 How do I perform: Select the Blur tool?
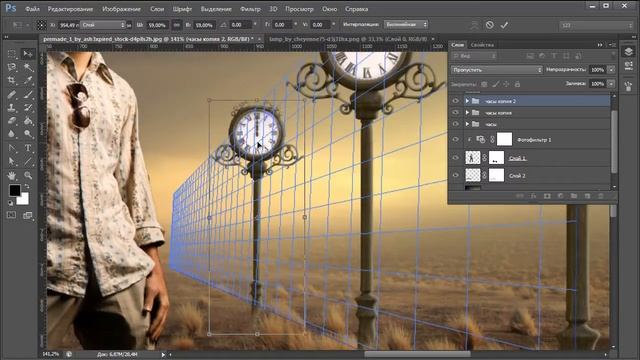[11, 134]
